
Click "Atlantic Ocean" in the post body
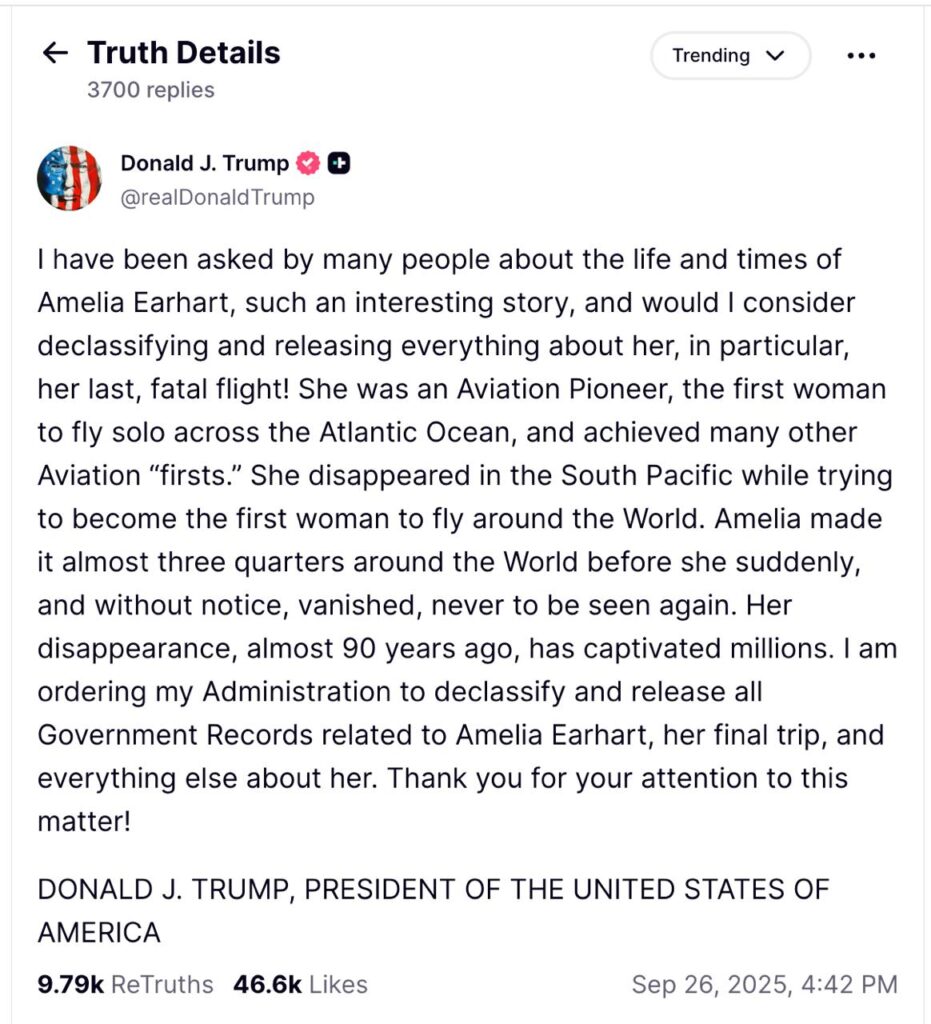tap(434, 432)
